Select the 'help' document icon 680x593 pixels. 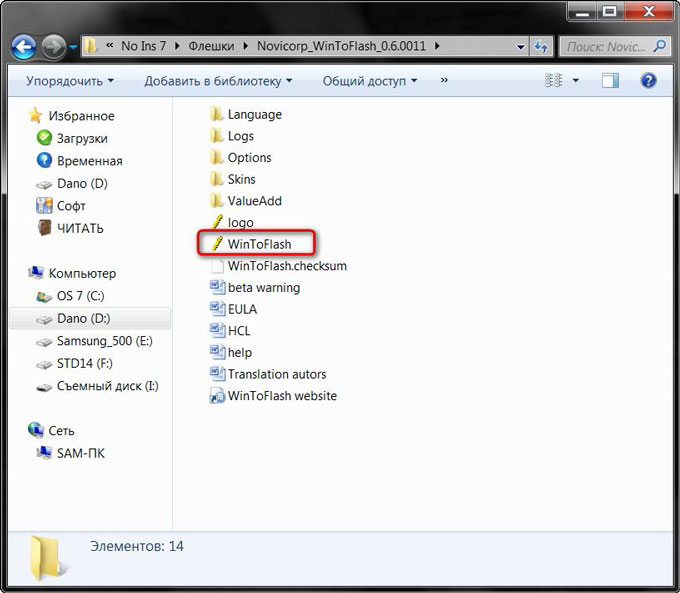(217, 352)
